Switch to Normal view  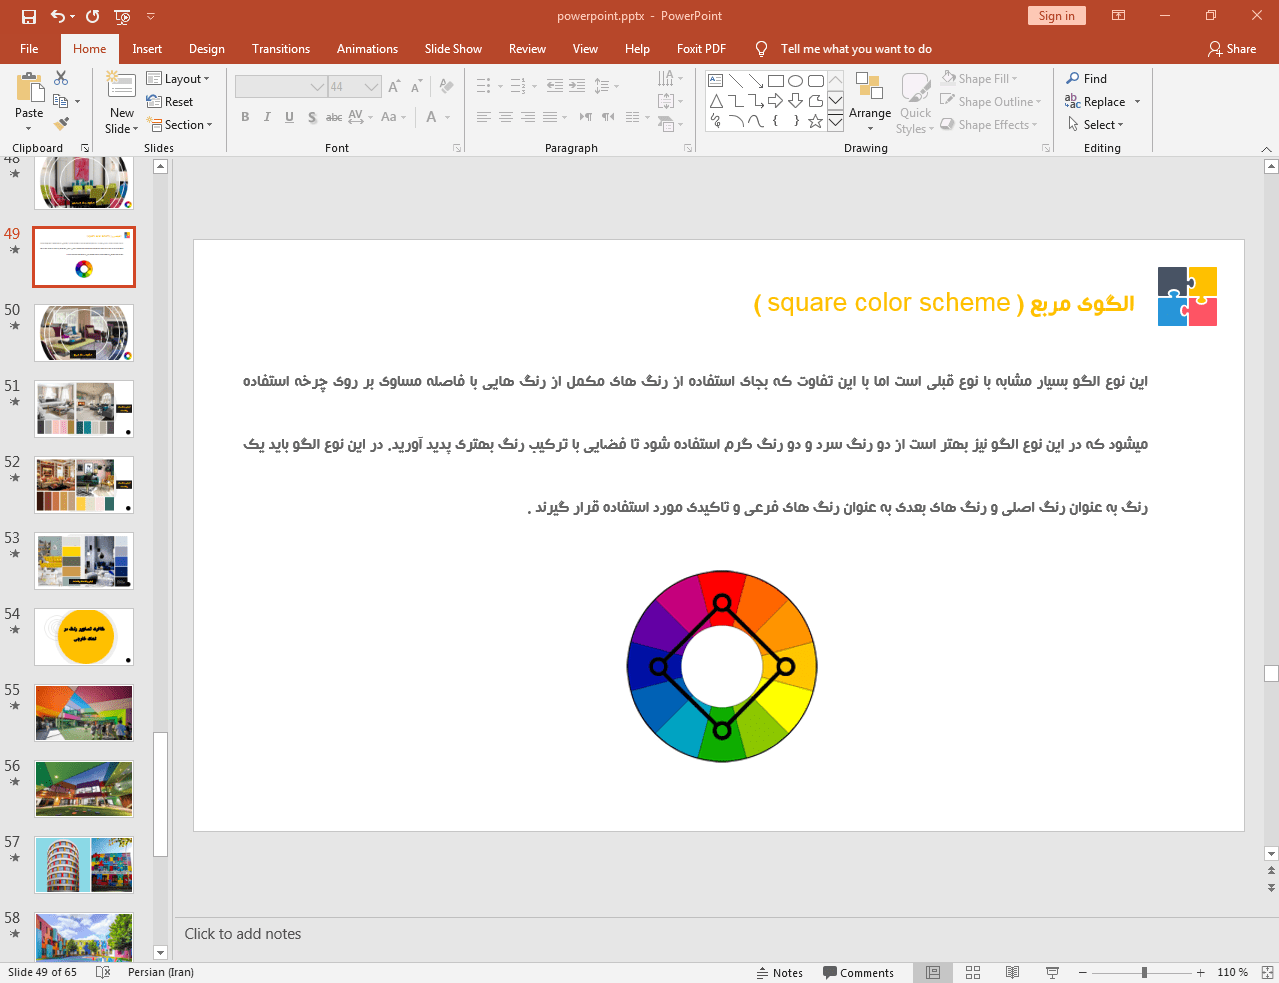[x=933, y=972]
